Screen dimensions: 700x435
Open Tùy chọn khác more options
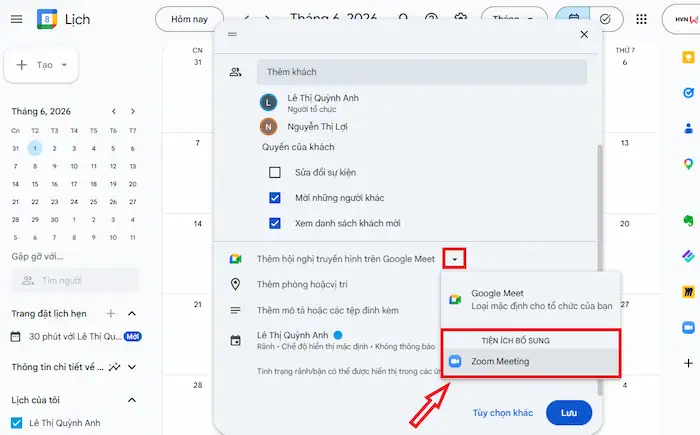click(x=503, y=413)
